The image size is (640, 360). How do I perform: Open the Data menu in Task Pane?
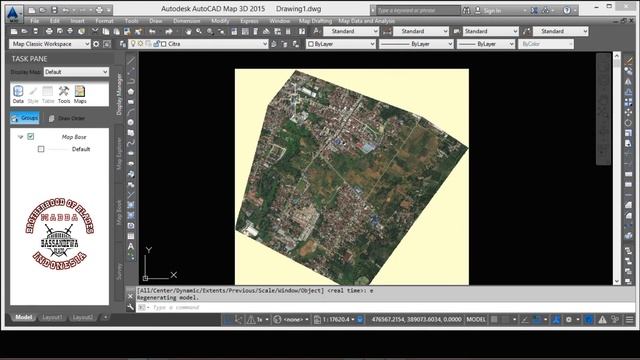click(x=18, y=94)
